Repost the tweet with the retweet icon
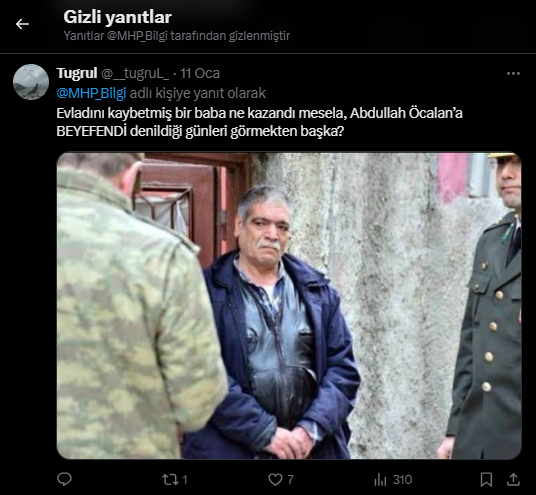The width and height of the screenshot is (536, 495). coord(170,480)
